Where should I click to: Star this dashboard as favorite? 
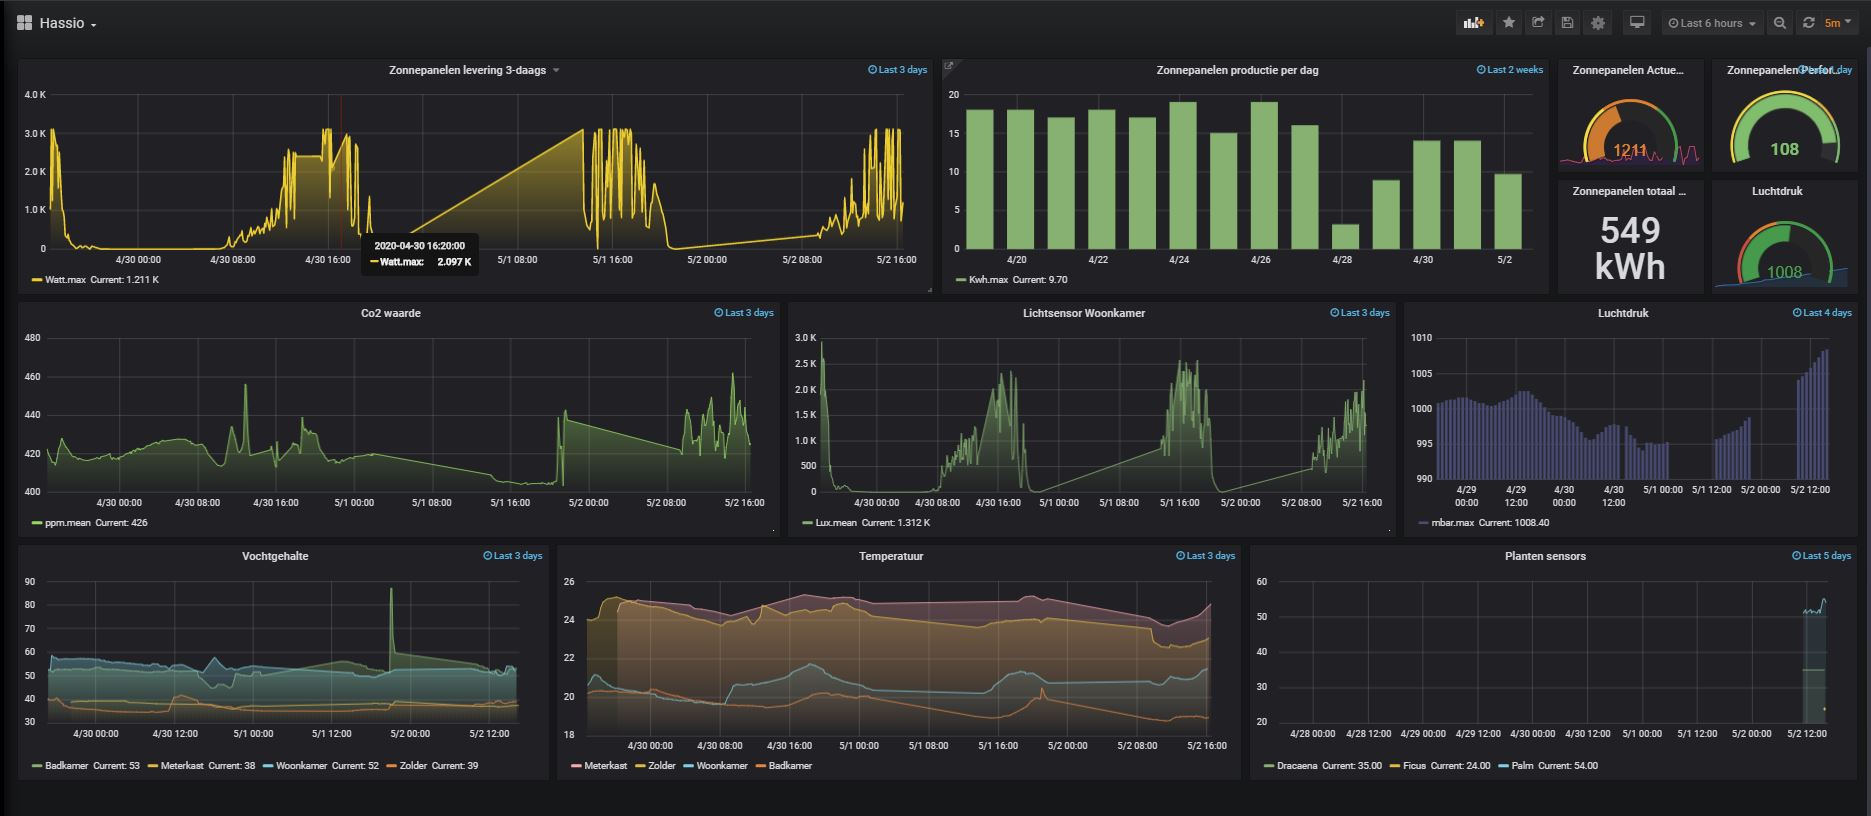pyautogui.click(x=1509, y=23)
